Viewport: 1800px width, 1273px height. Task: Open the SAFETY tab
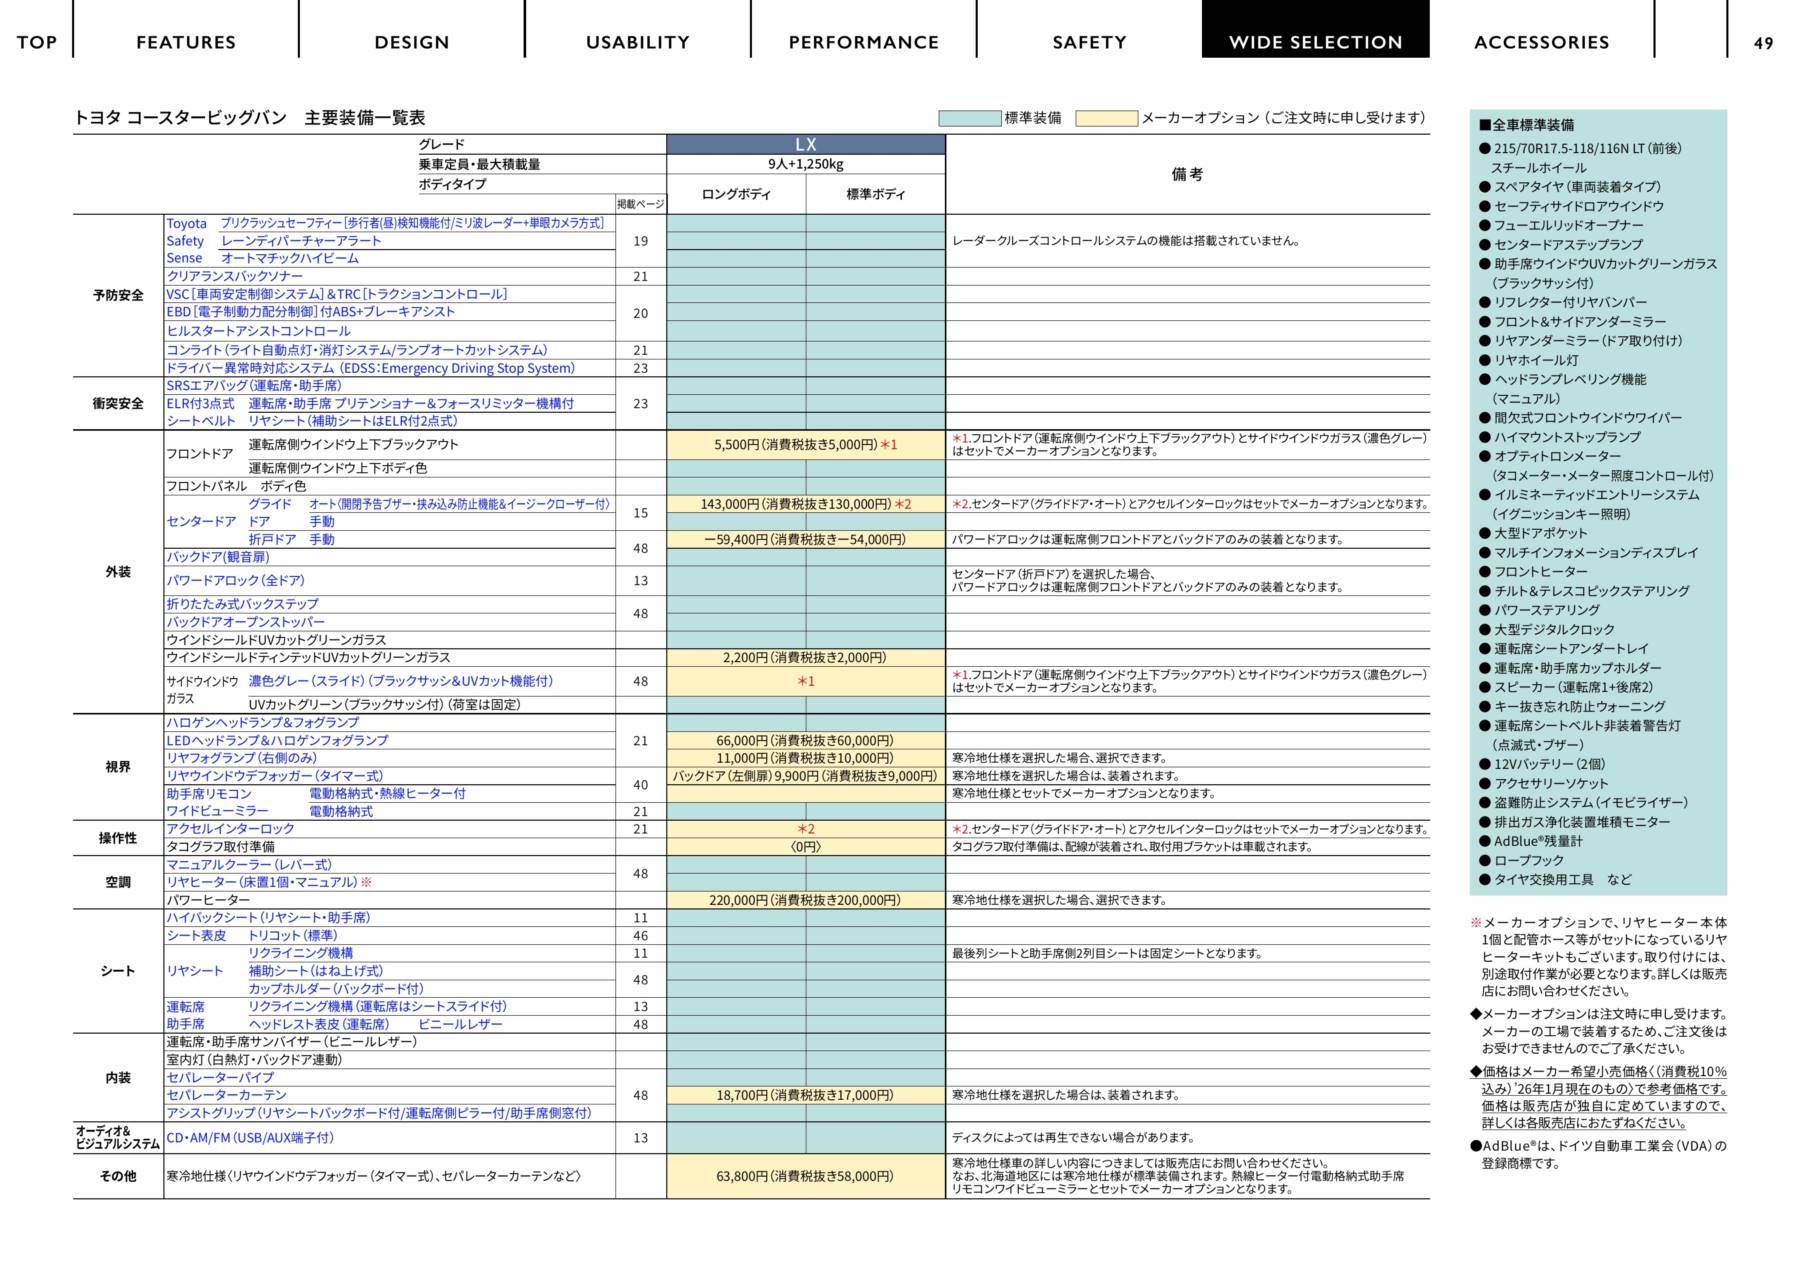coord(1089,42)
